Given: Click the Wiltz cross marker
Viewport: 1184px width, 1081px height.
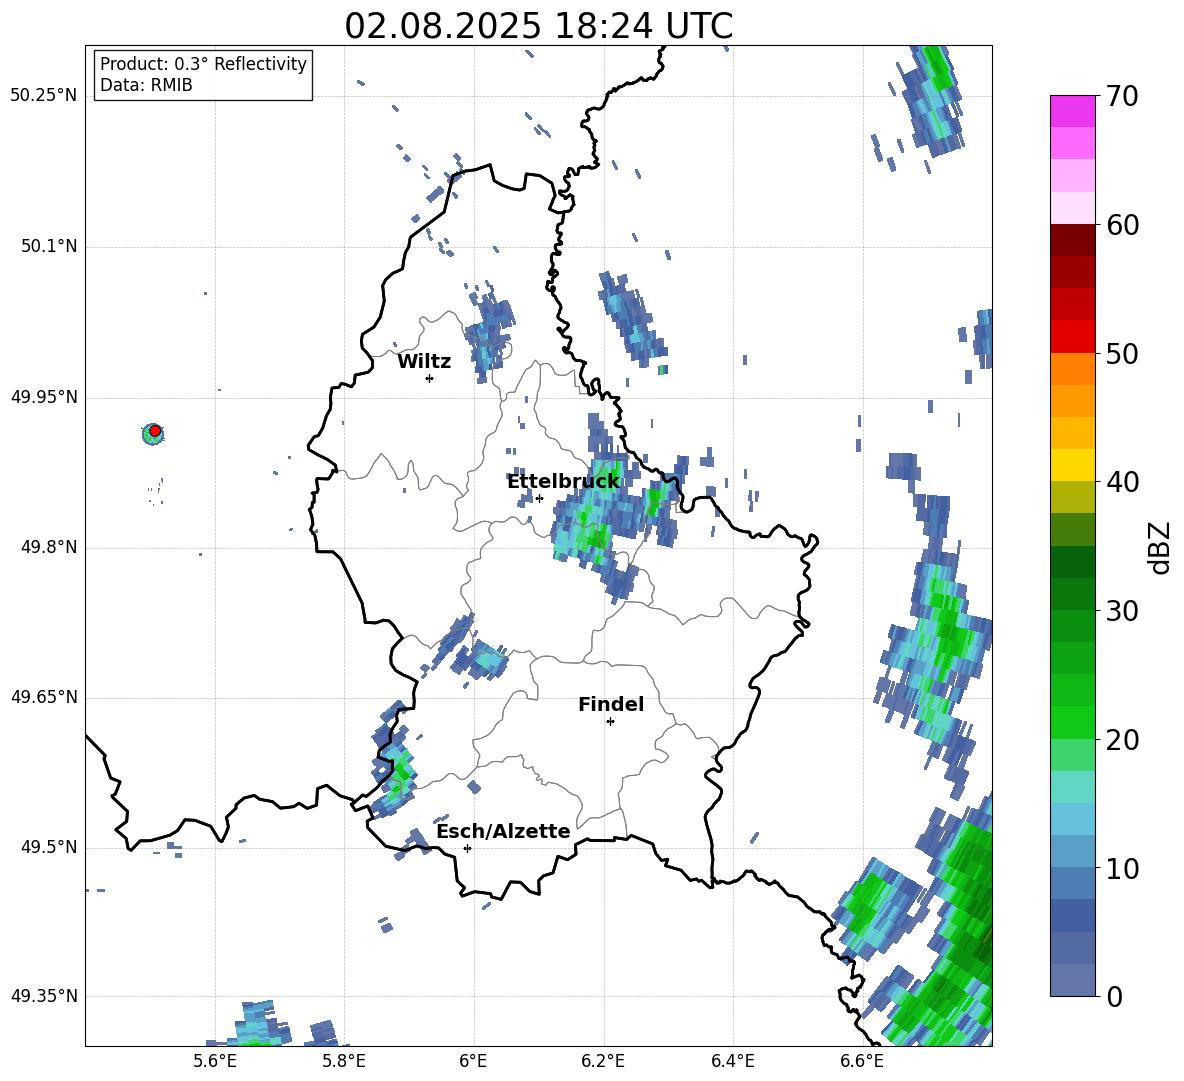Looking at the screenshot, I should click(429, 378).
